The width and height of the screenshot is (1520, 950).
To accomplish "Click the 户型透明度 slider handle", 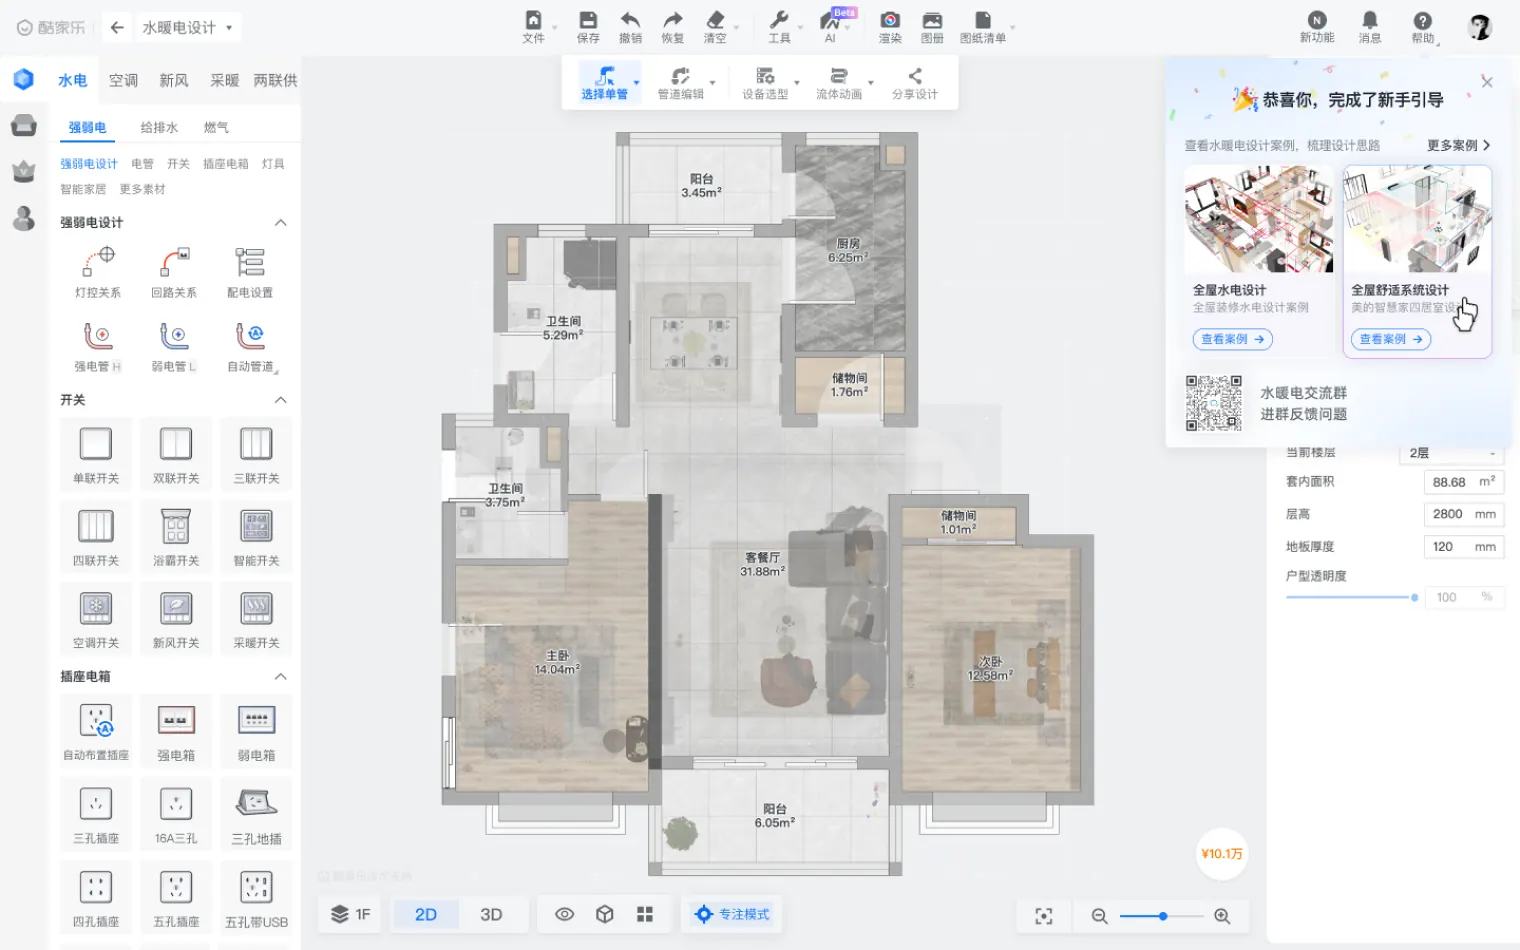I will pos(1414,598).
